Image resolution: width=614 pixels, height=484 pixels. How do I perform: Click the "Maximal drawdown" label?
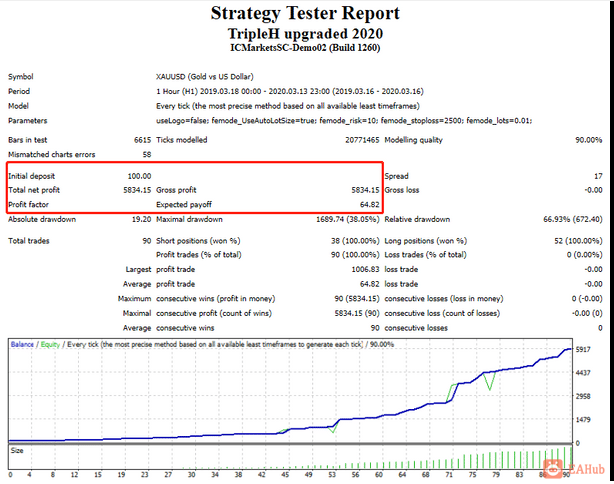[x=189, y=219]
